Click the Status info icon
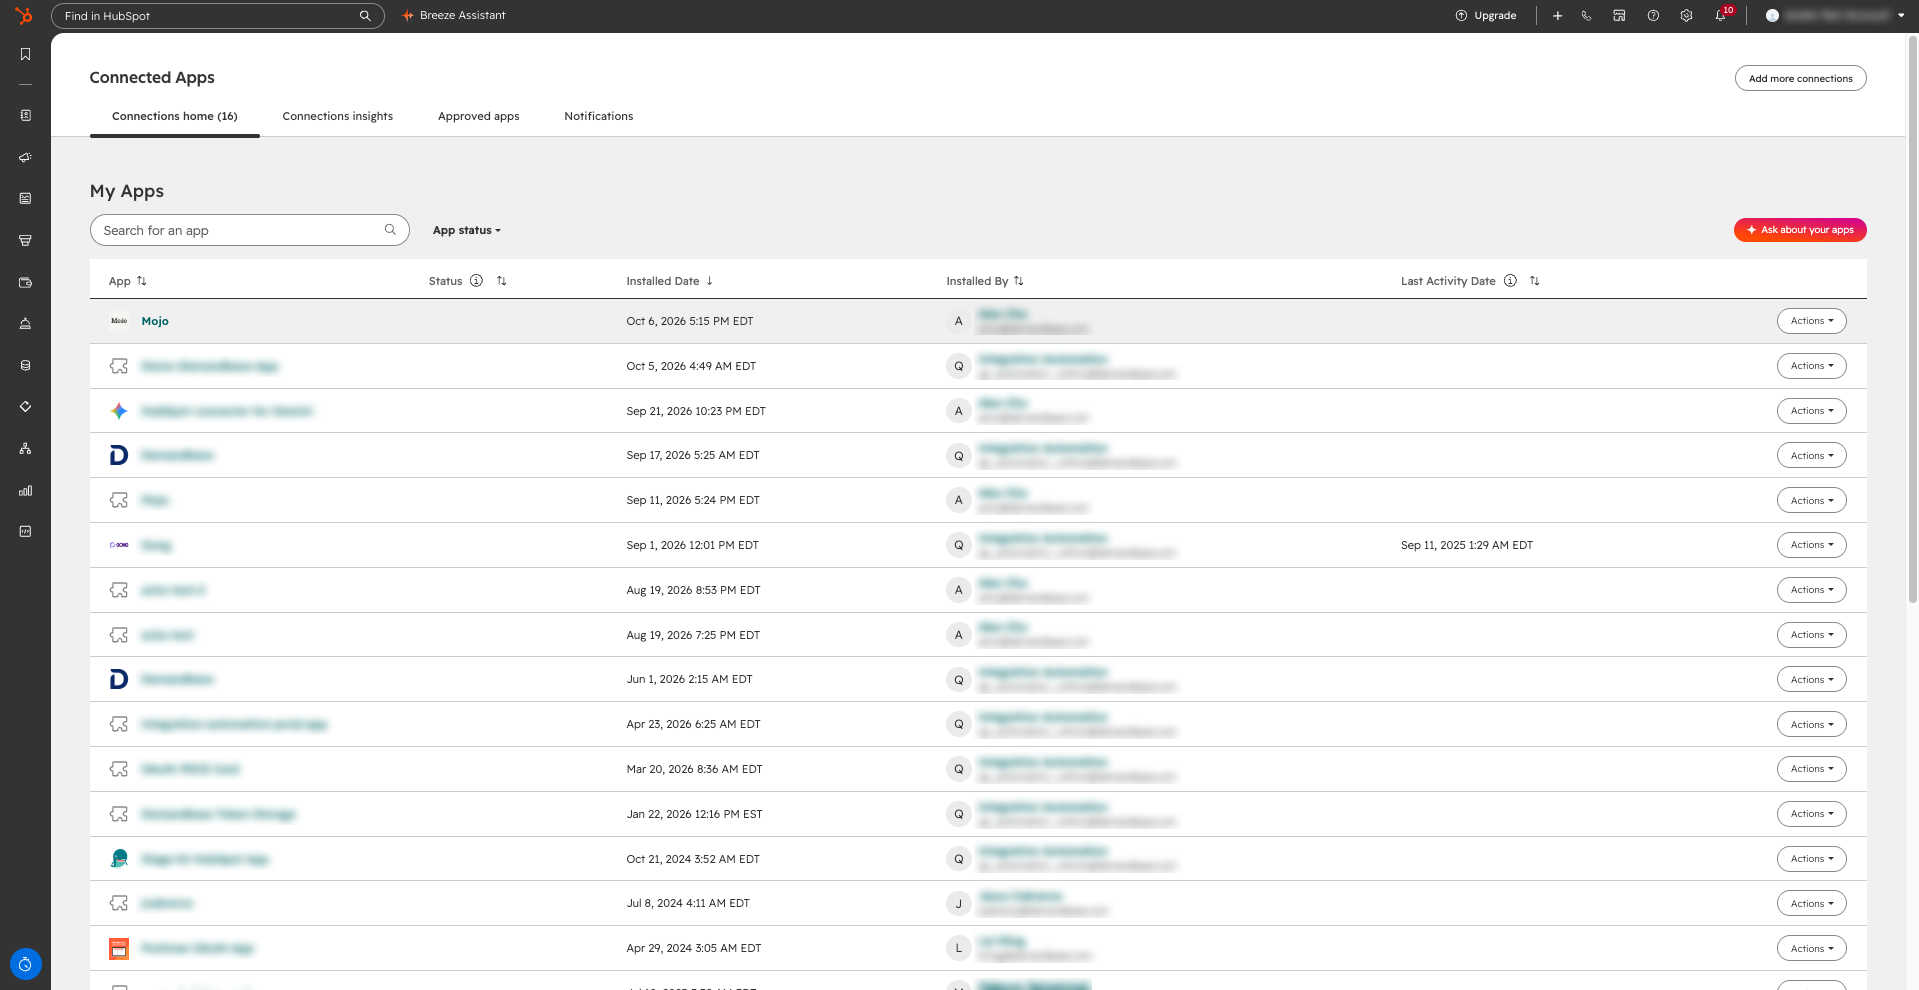This screenshot has height=990, width=1919. click(476, 281)
